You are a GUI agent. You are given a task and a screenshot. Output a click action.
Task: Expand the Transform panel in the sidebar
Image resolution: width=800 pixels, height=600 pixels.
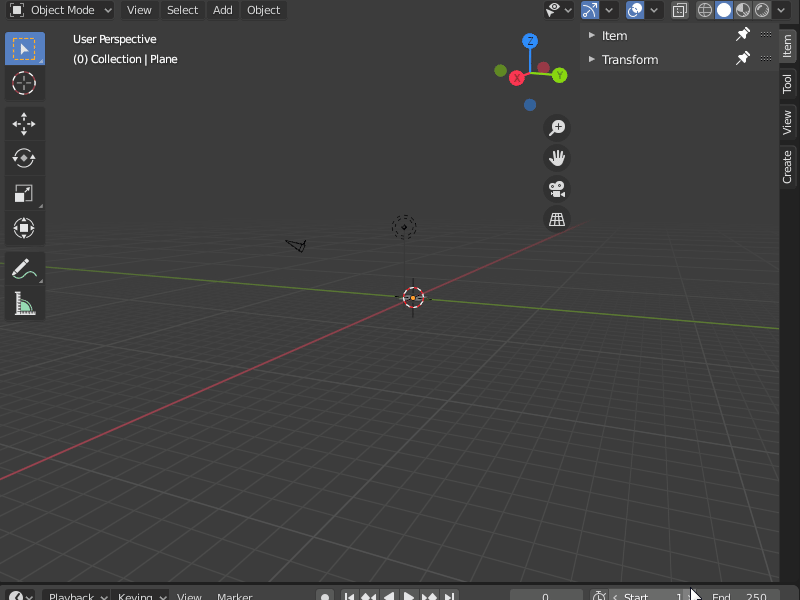point(631,59)
